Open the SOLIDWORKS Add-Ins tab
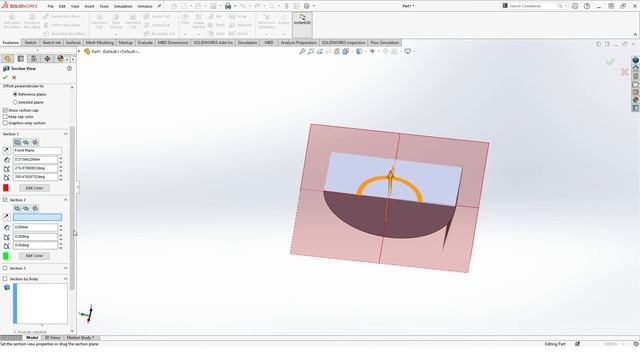 click(x=213, y=43)
